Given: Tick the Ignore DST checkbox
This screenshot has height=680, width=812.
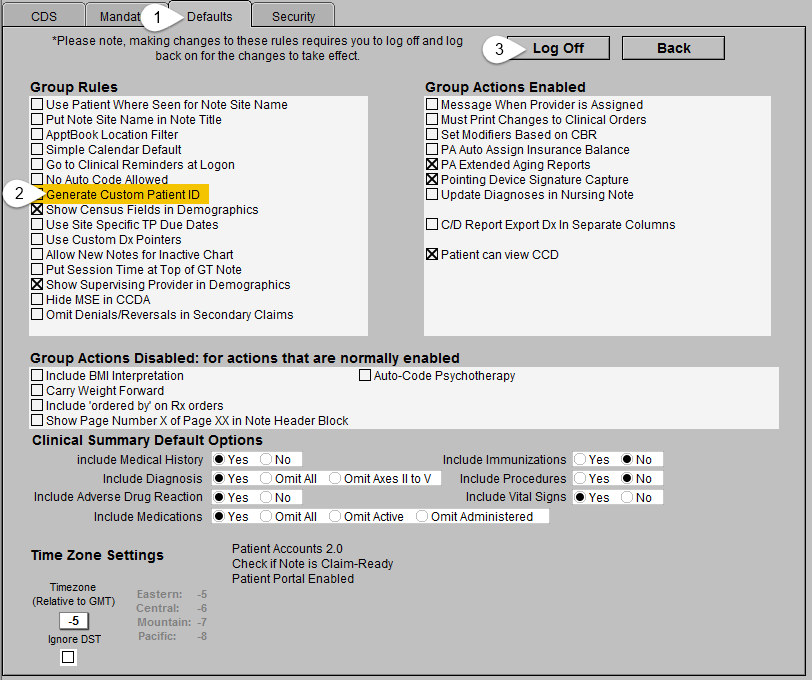Looking at the screenshot, I should (x=68, y=657).
